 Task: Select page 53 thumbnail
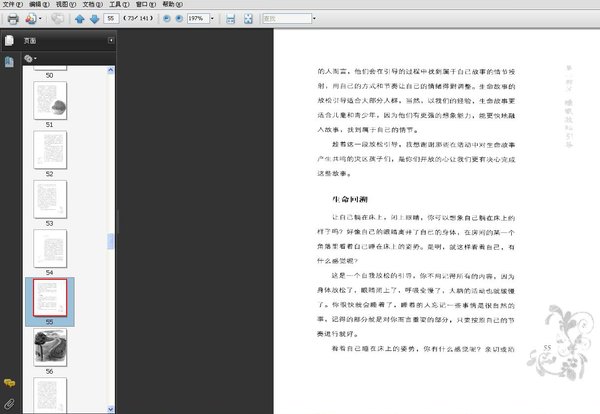click(x=50, y=199)
